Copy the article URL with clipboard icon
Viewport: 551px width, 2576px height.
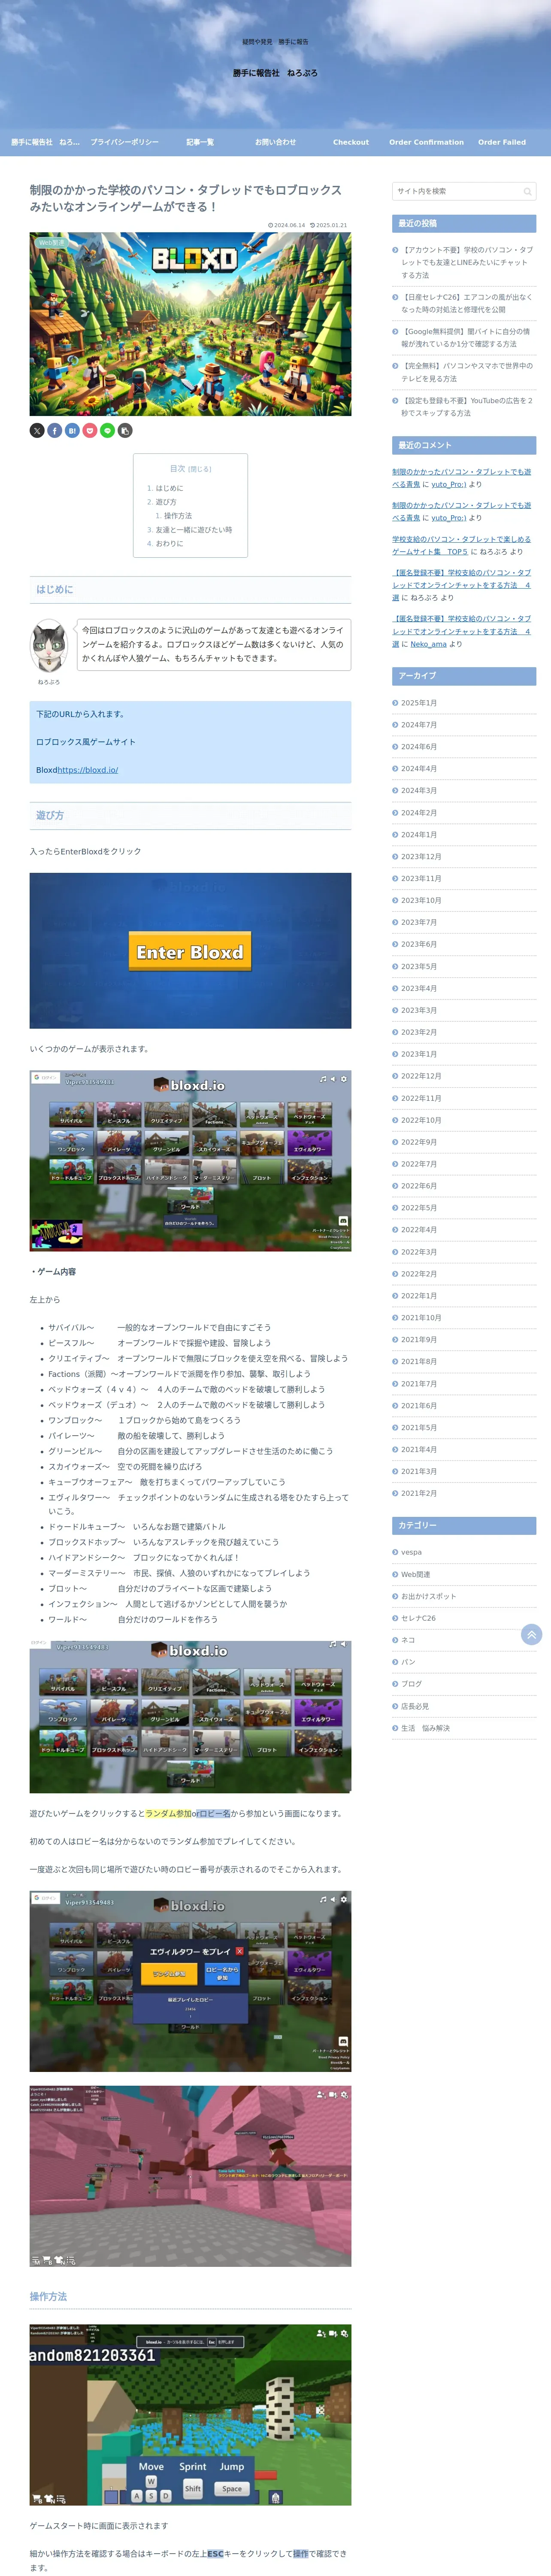(x=125, y=430)
